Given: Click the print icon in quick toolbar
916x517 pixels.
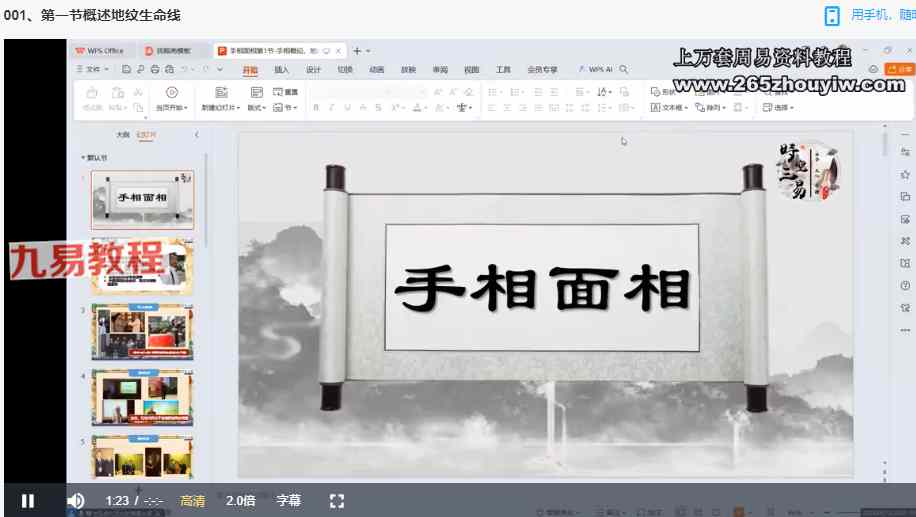Looking at the screenshot, I should click(x=155, y=70).
